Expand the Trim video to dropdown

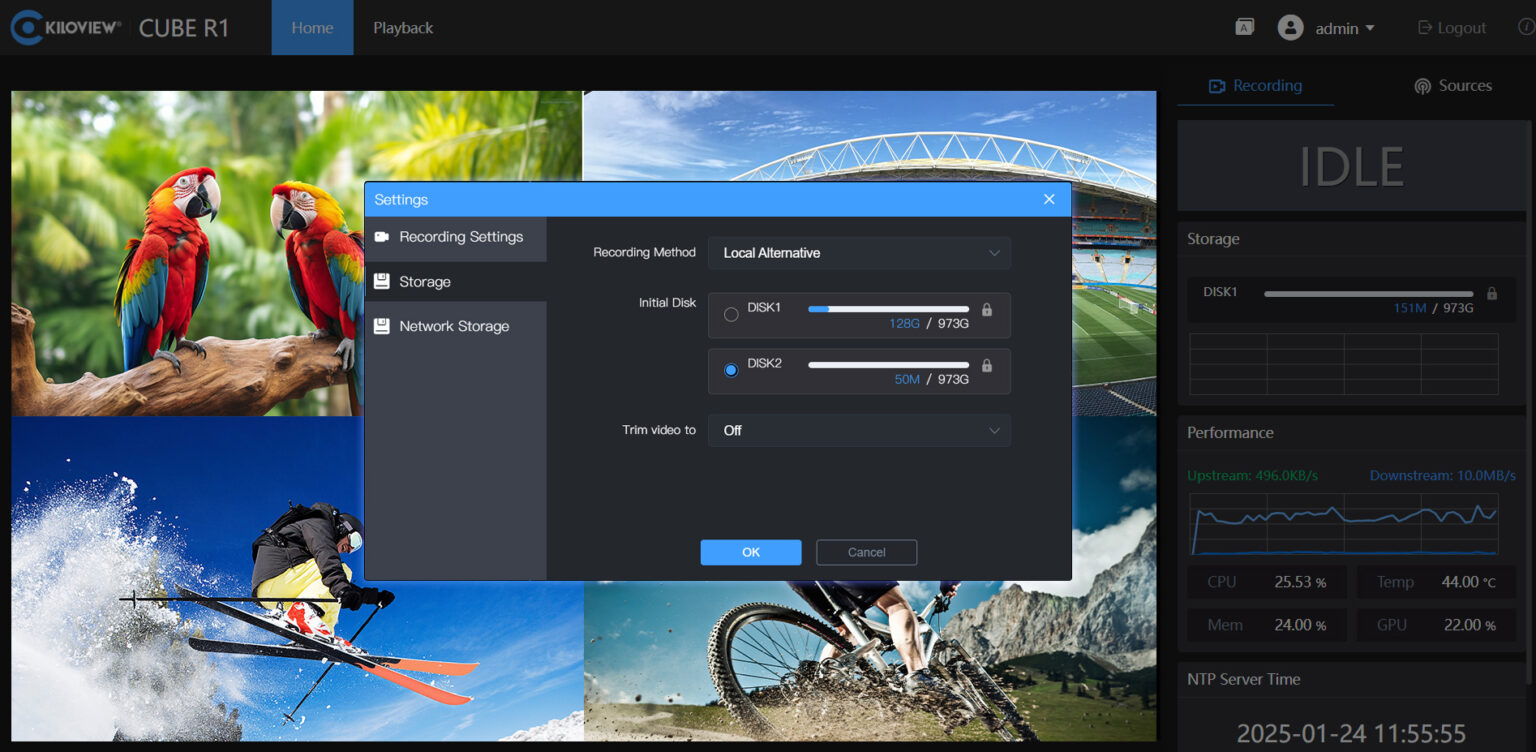point(859,430)
